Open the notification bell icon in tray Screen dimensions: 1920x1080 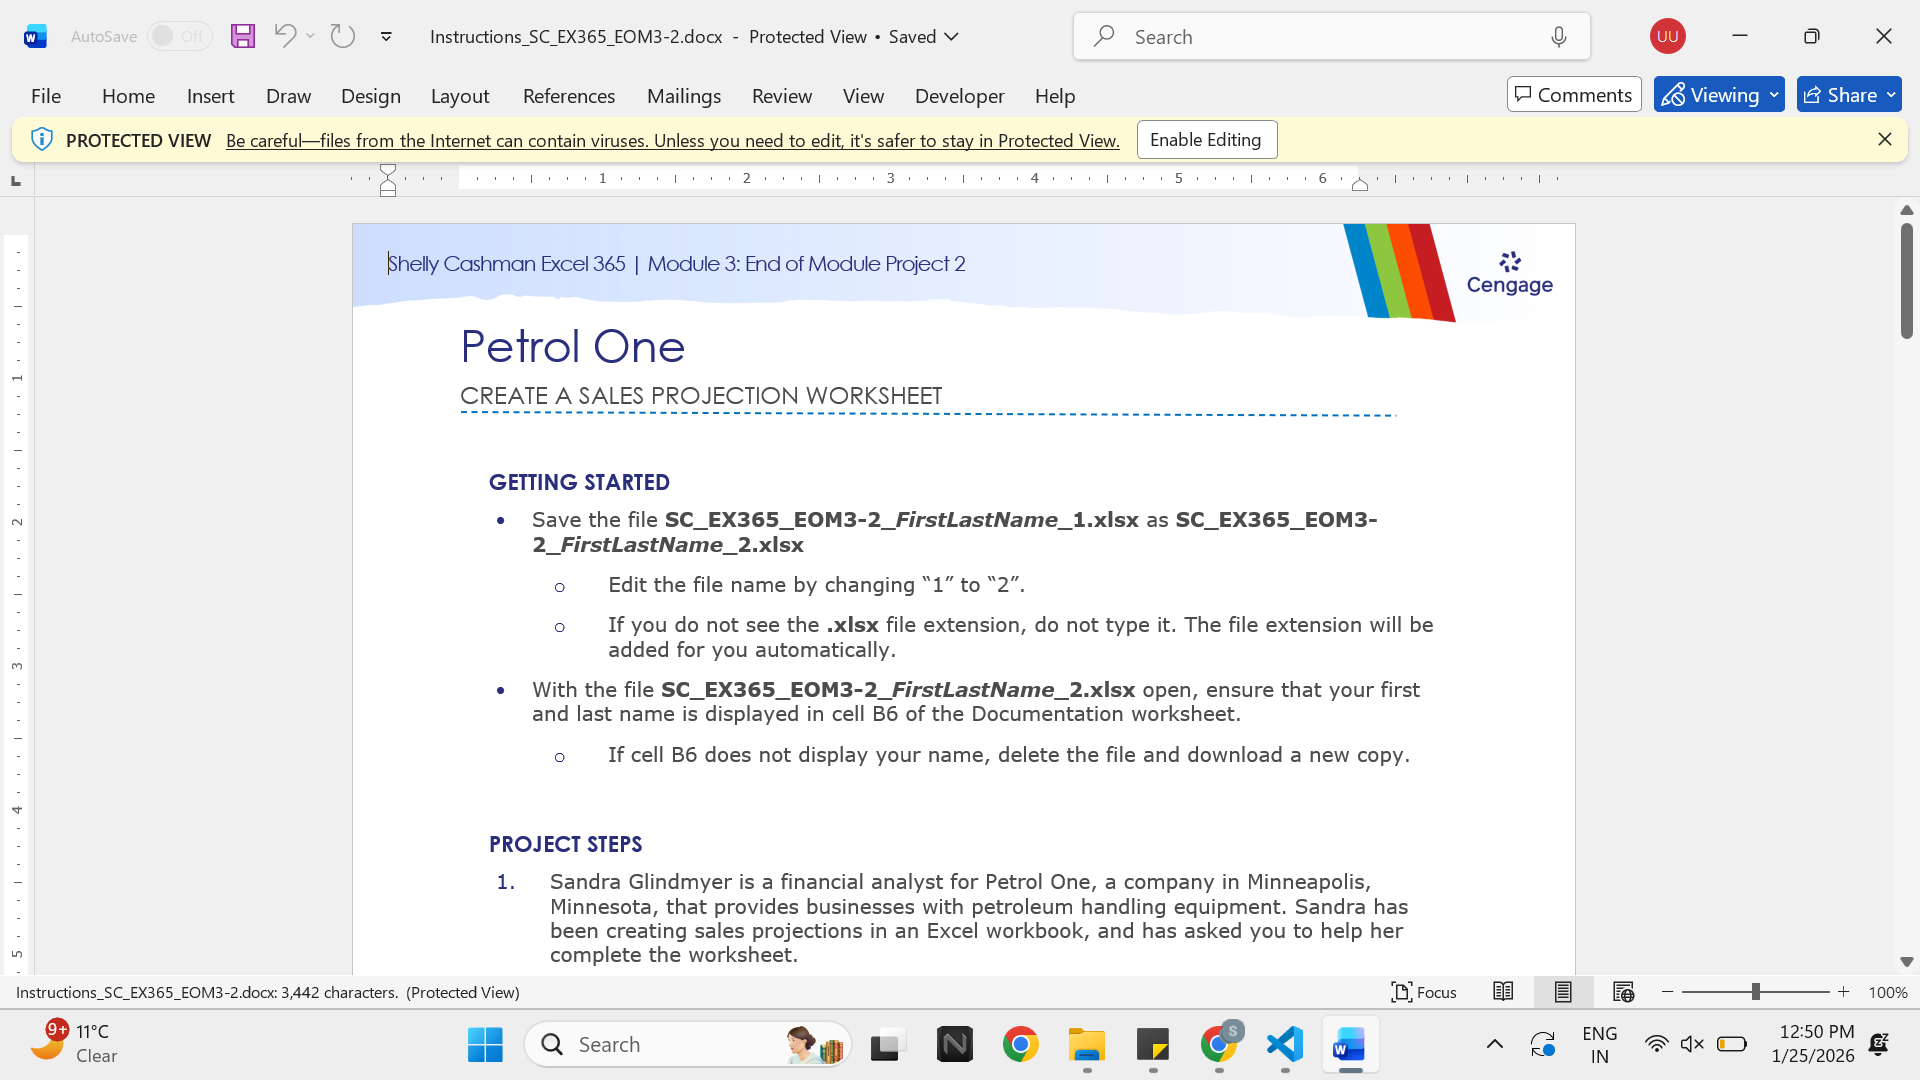(1879, 1045)
